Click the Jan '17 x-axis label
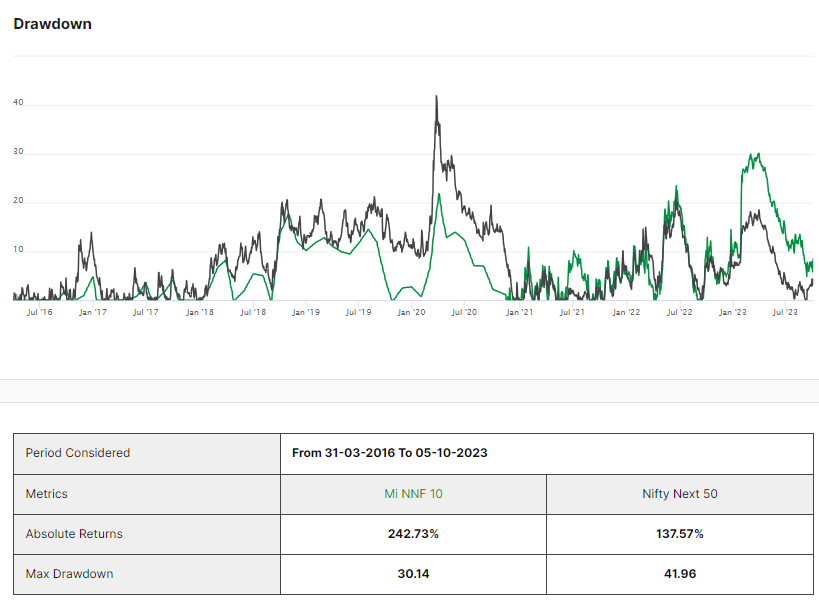819x601 pixels. pos(93,312)
